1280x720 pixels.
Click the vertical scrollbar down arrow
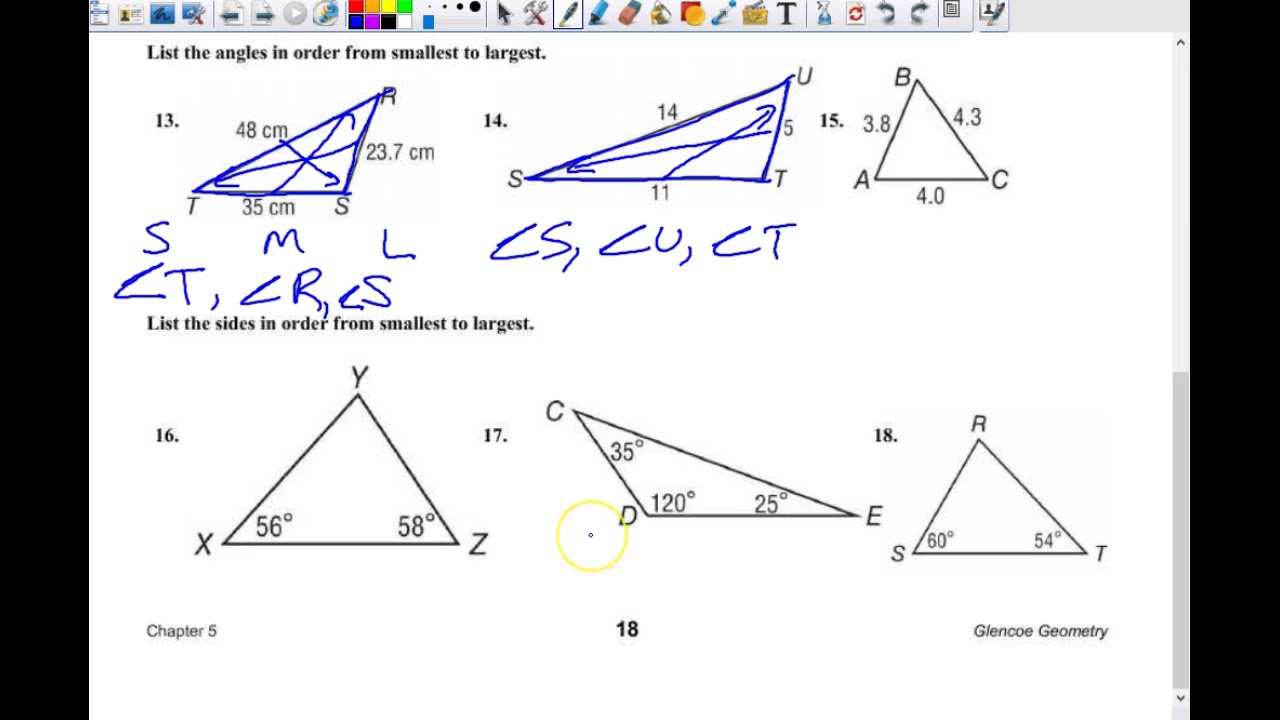click(1181, 698)
